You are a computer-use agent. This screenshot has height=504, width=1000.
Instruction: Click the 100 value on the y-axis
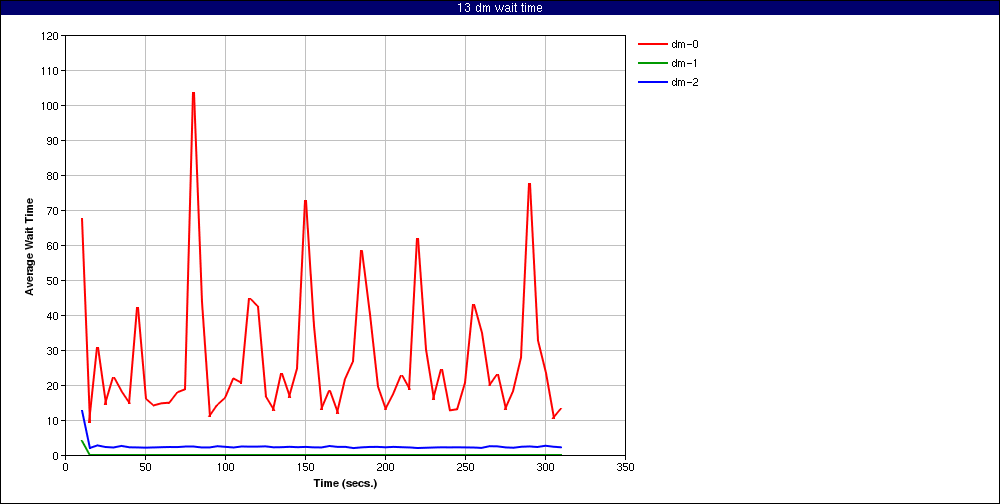pos(50,106)
